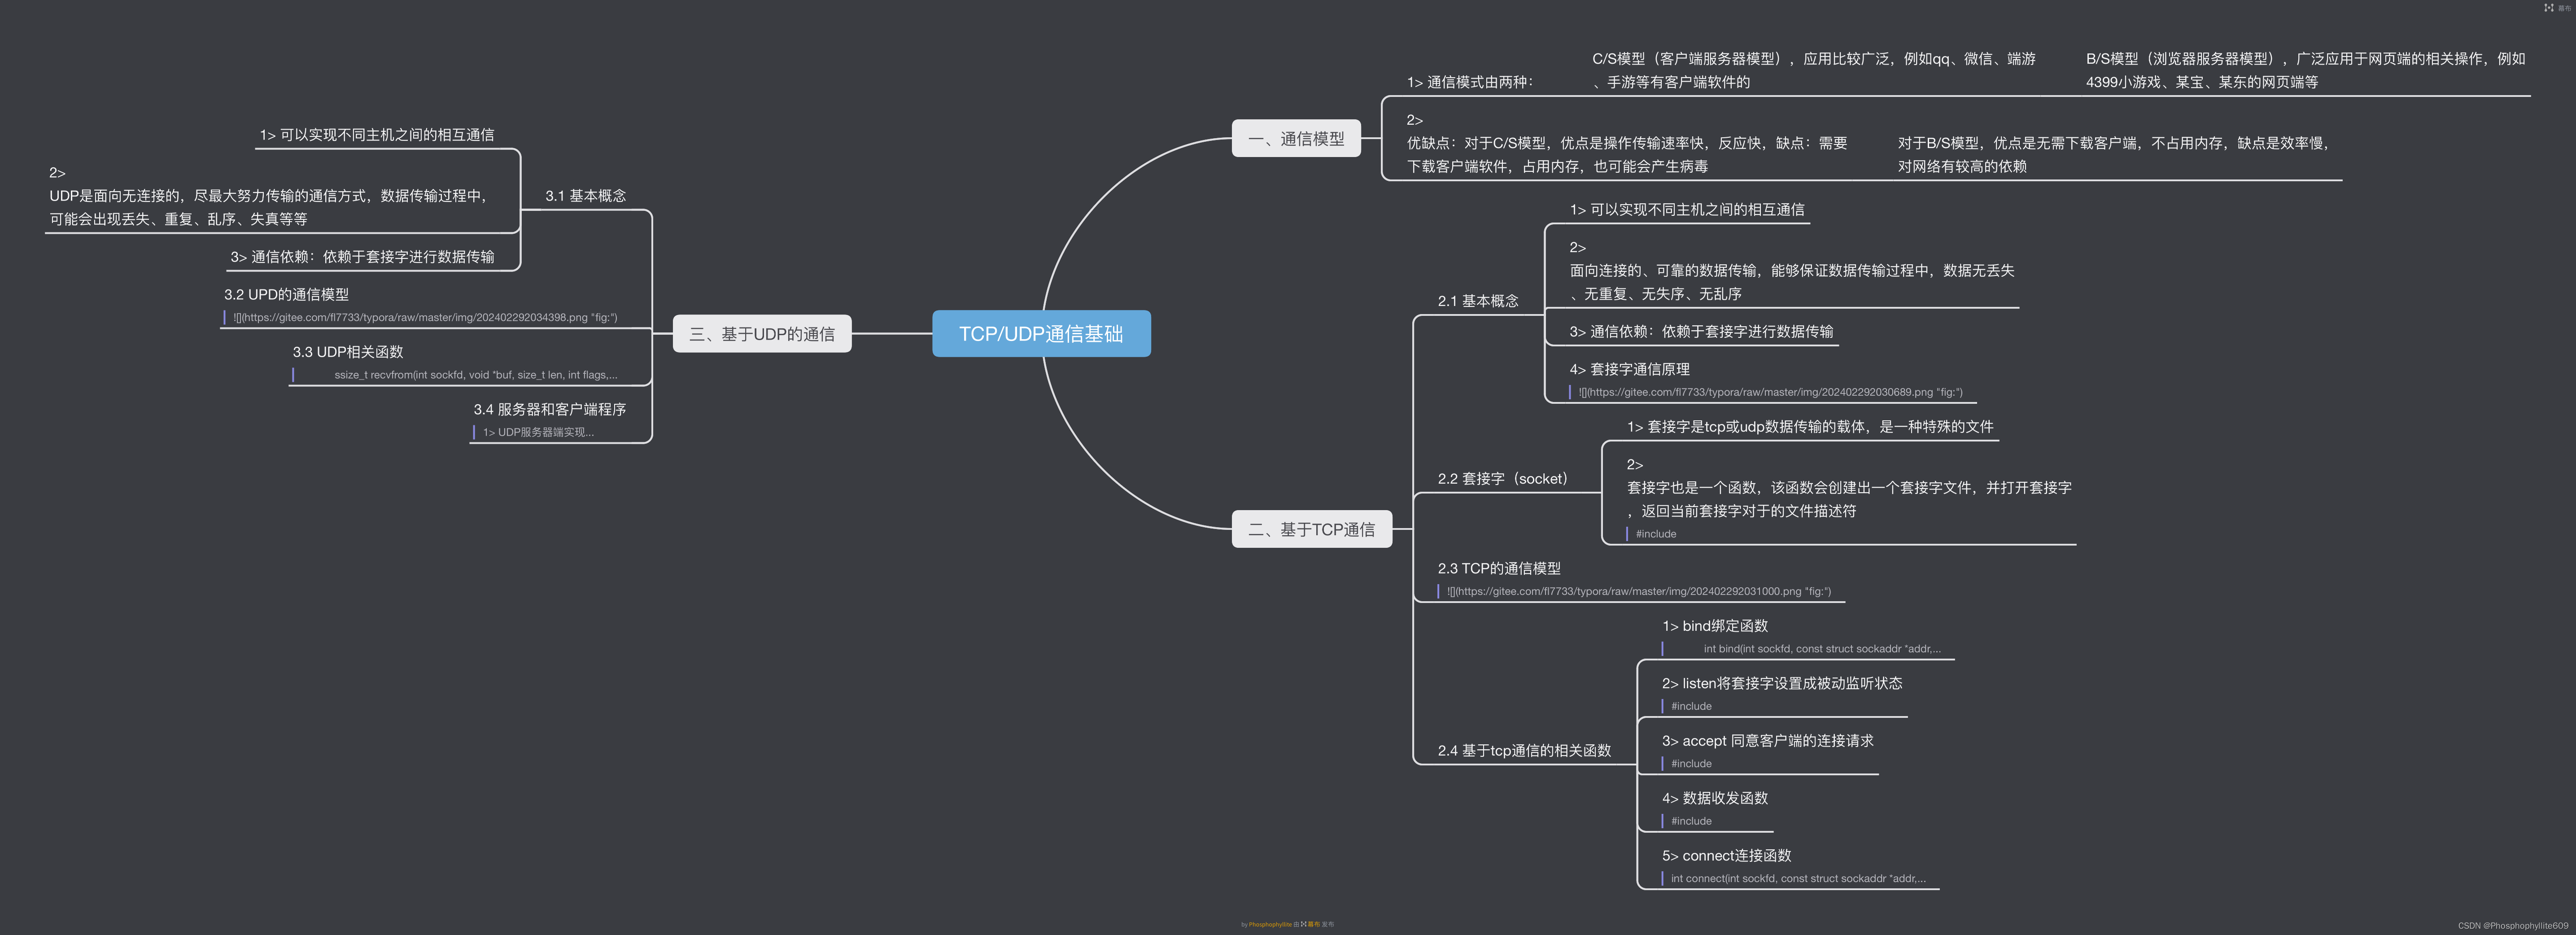Select the 二、基于TCP通信 branch node
Screen dimensions: 2576x935
tap(1311, 529)
